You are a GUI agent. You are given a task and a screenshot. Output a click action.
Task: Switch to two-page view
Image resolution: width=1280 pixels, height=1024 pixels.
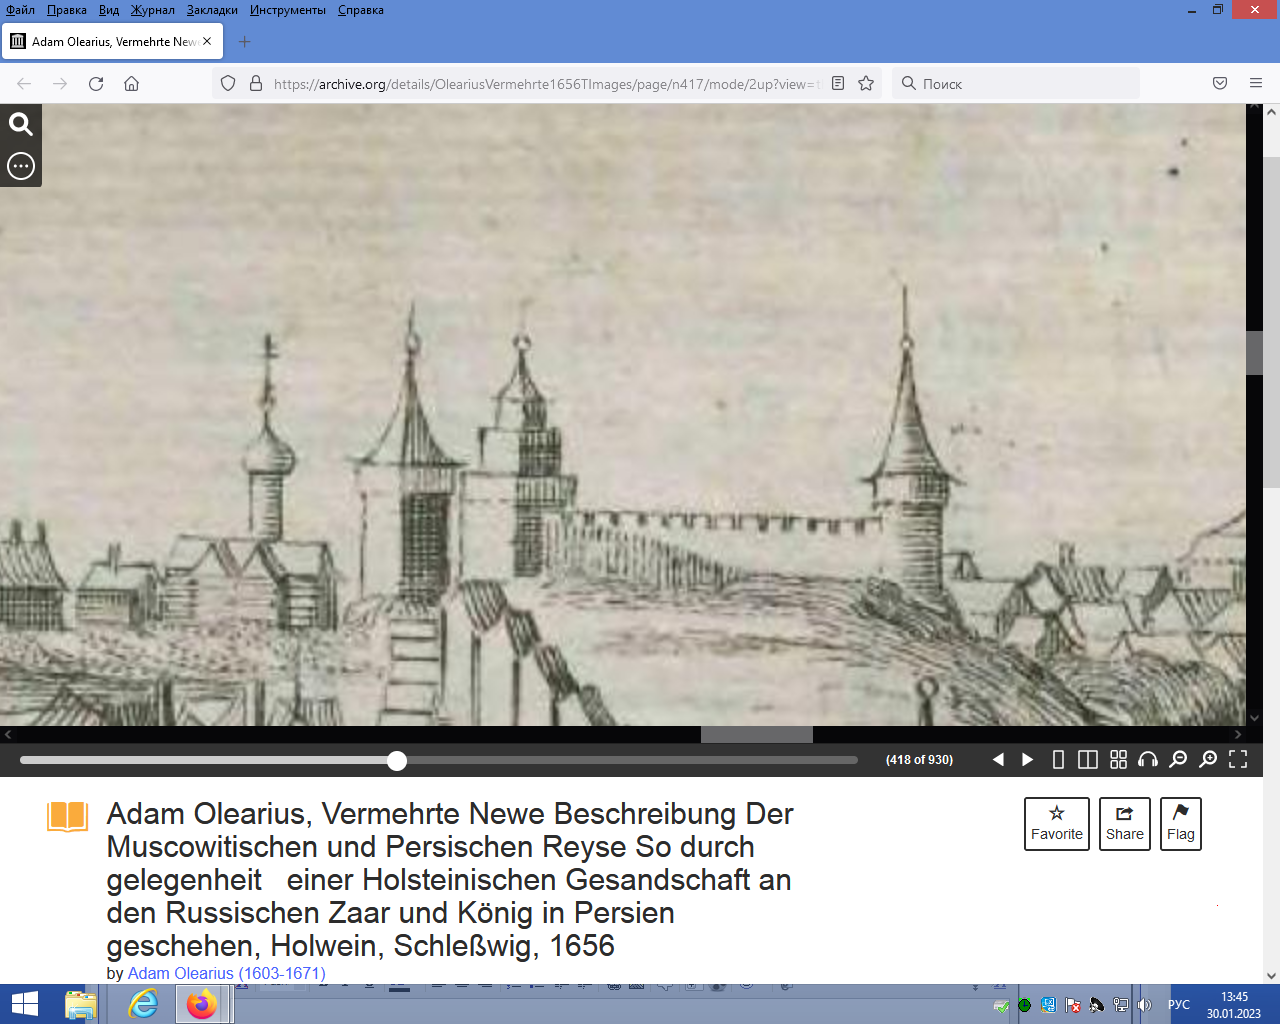1088,760
